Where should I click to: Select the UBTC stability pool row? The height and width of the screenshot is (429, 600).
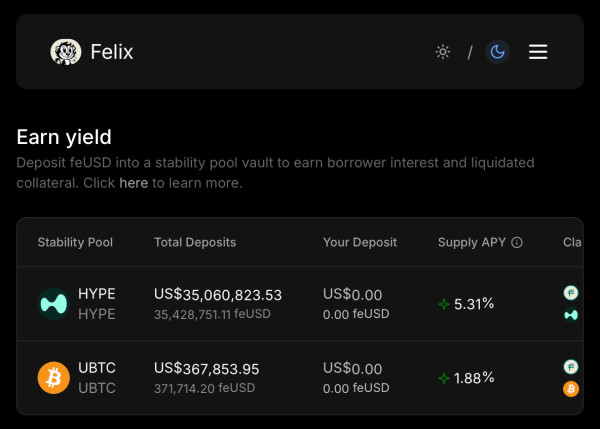point(96,378)
